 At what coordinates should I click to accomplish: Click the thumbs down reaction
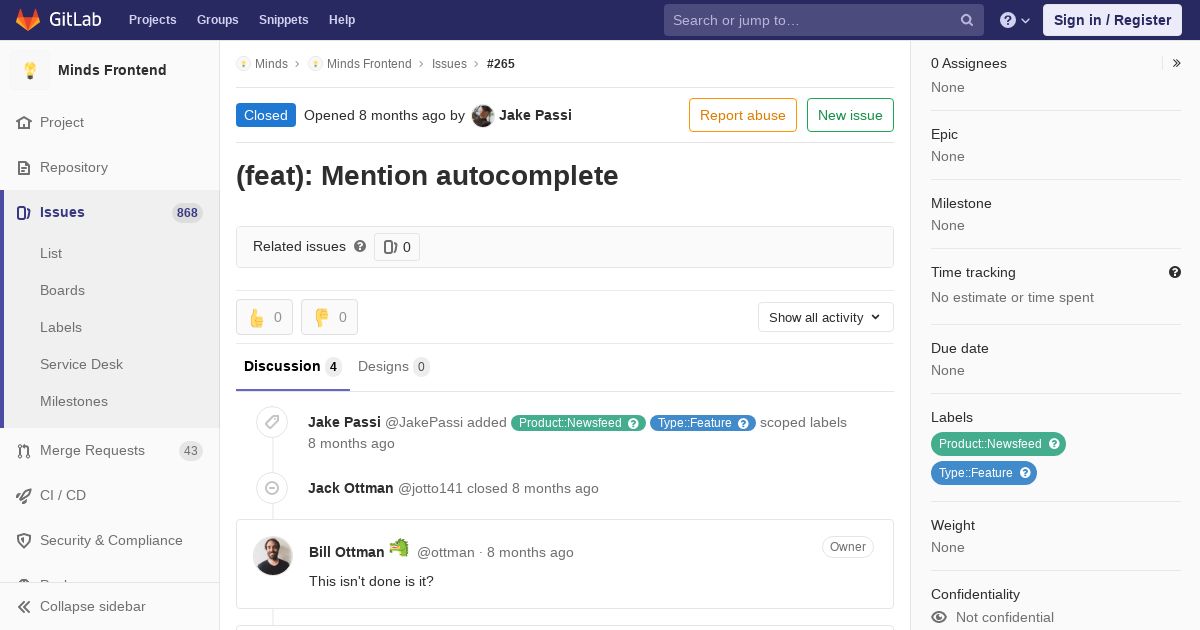coord(329,317)
